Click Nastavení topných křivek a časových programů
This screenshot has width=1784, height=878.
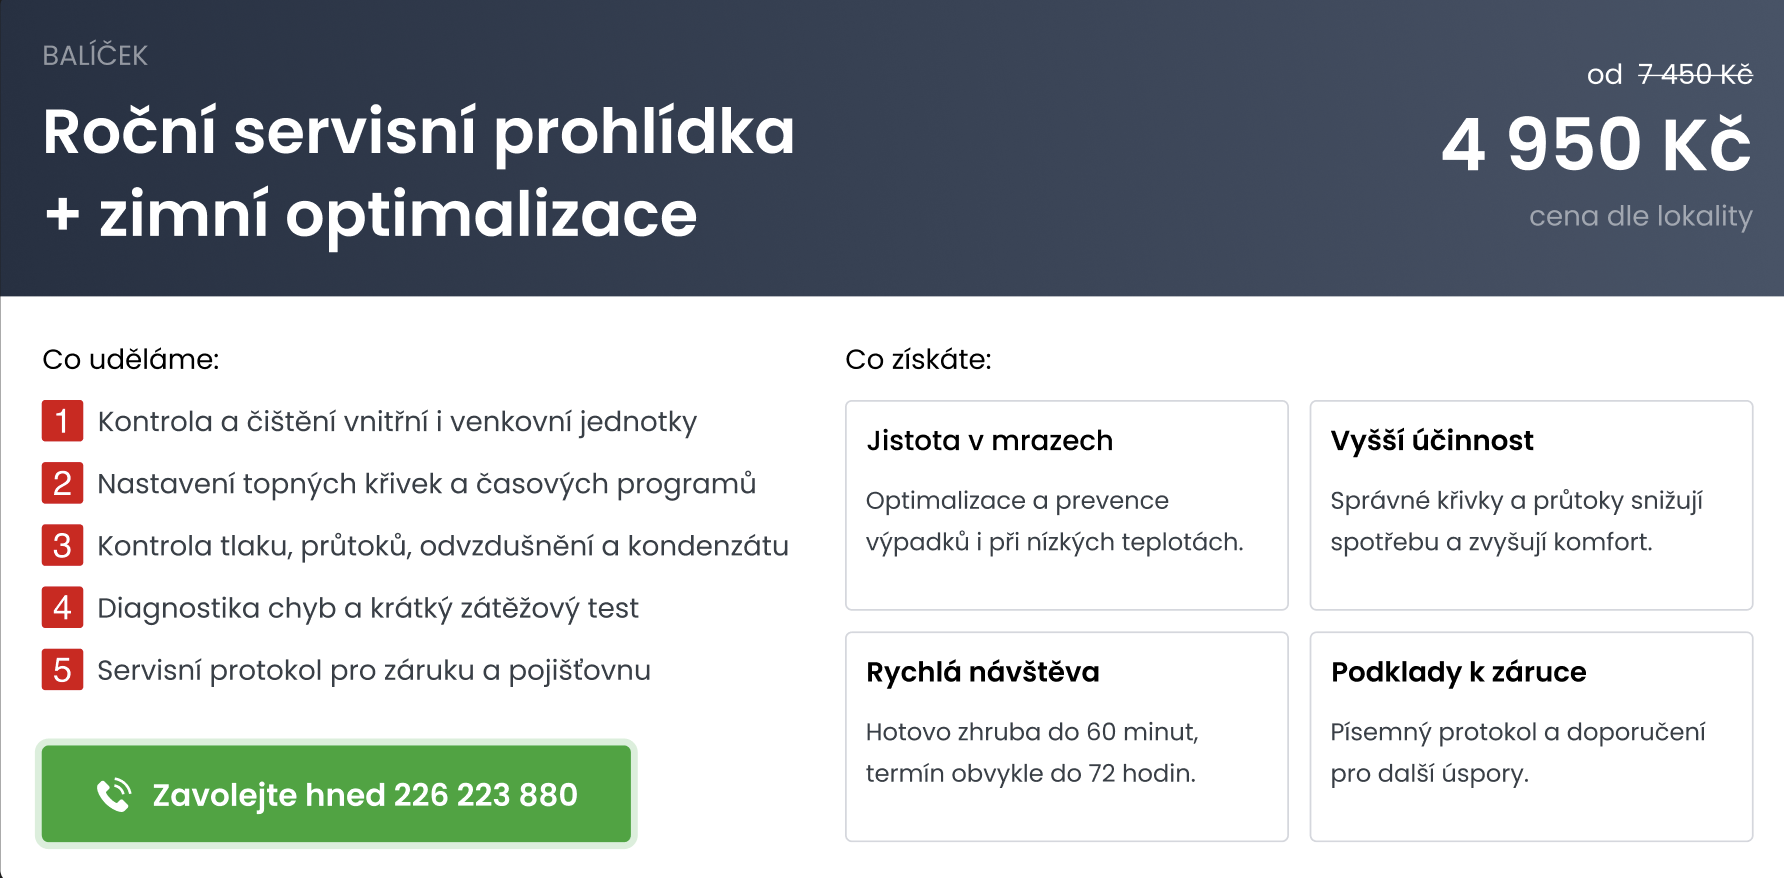coord(426,484)
